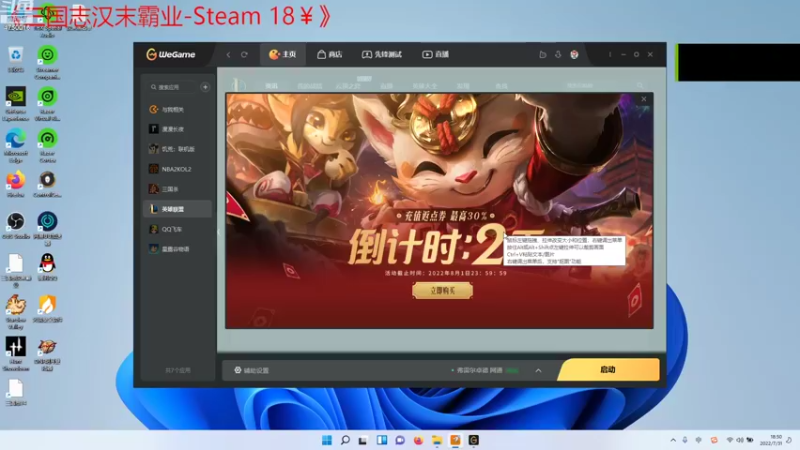The width and height of the screenshot is (800, 450).
Task: Open the taskbar clock and date
Action: click(x=770, y=440)
